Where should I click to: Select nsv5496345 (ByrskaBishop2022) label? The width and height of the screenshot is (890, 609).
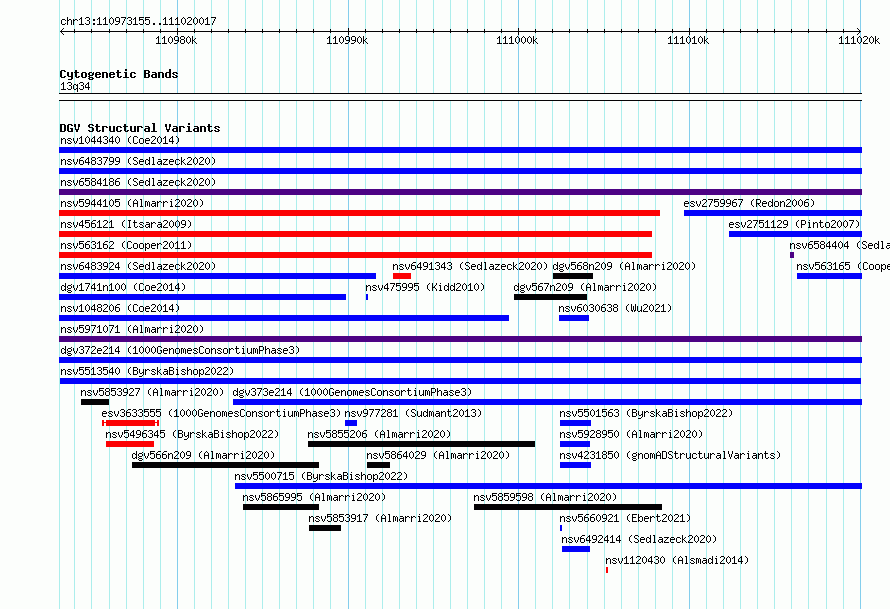tap(192, 434)
